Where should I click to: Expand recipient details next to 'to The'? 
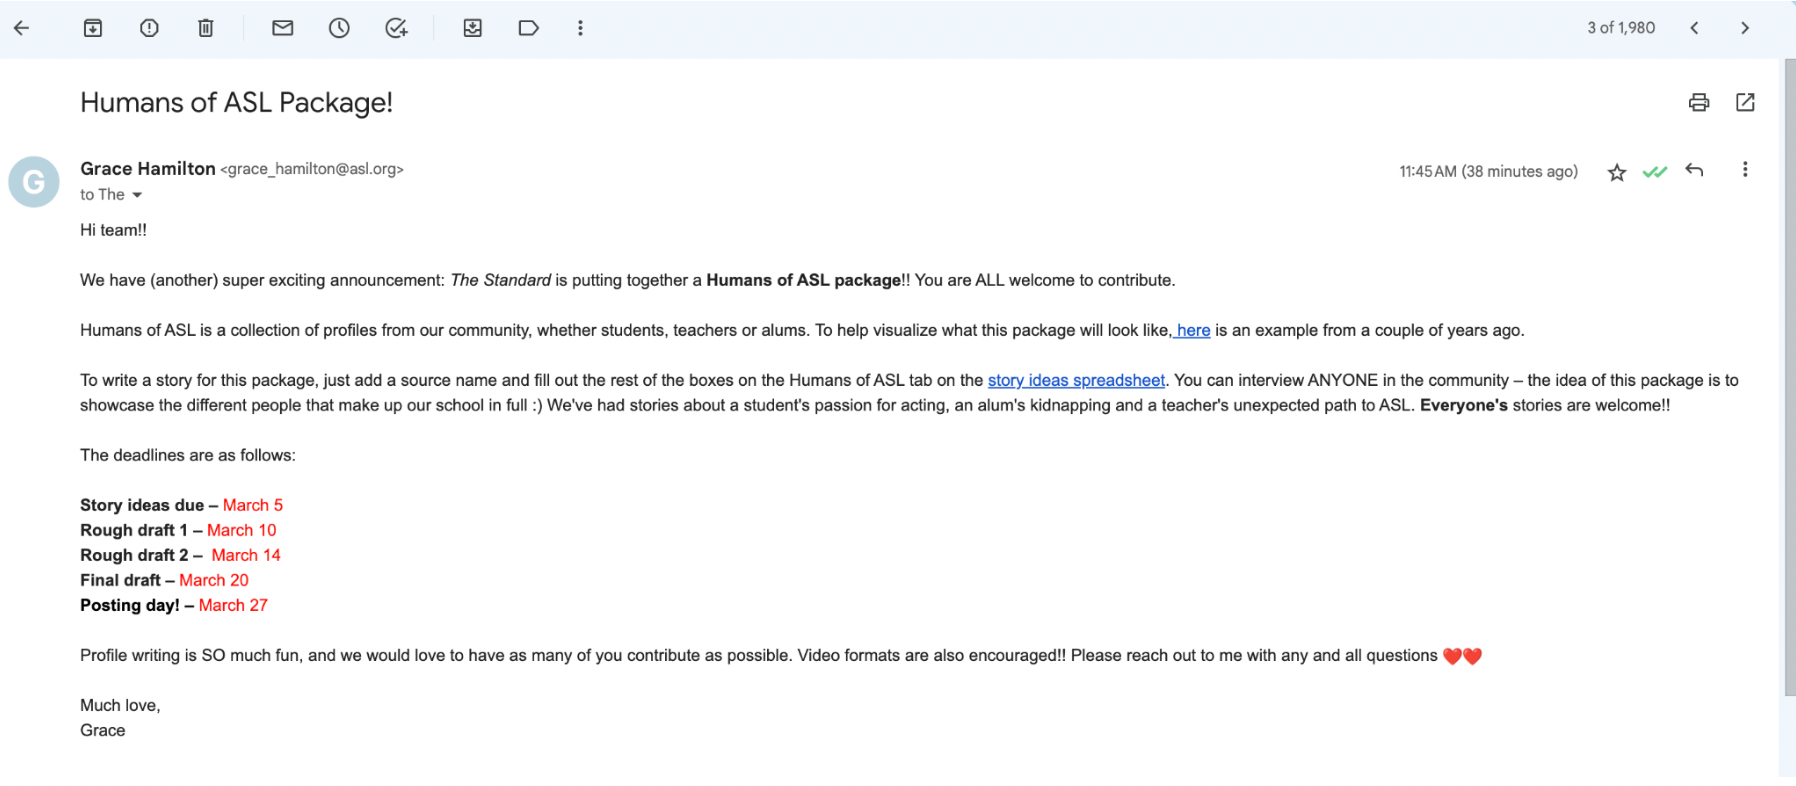click(x=137, y=195)
